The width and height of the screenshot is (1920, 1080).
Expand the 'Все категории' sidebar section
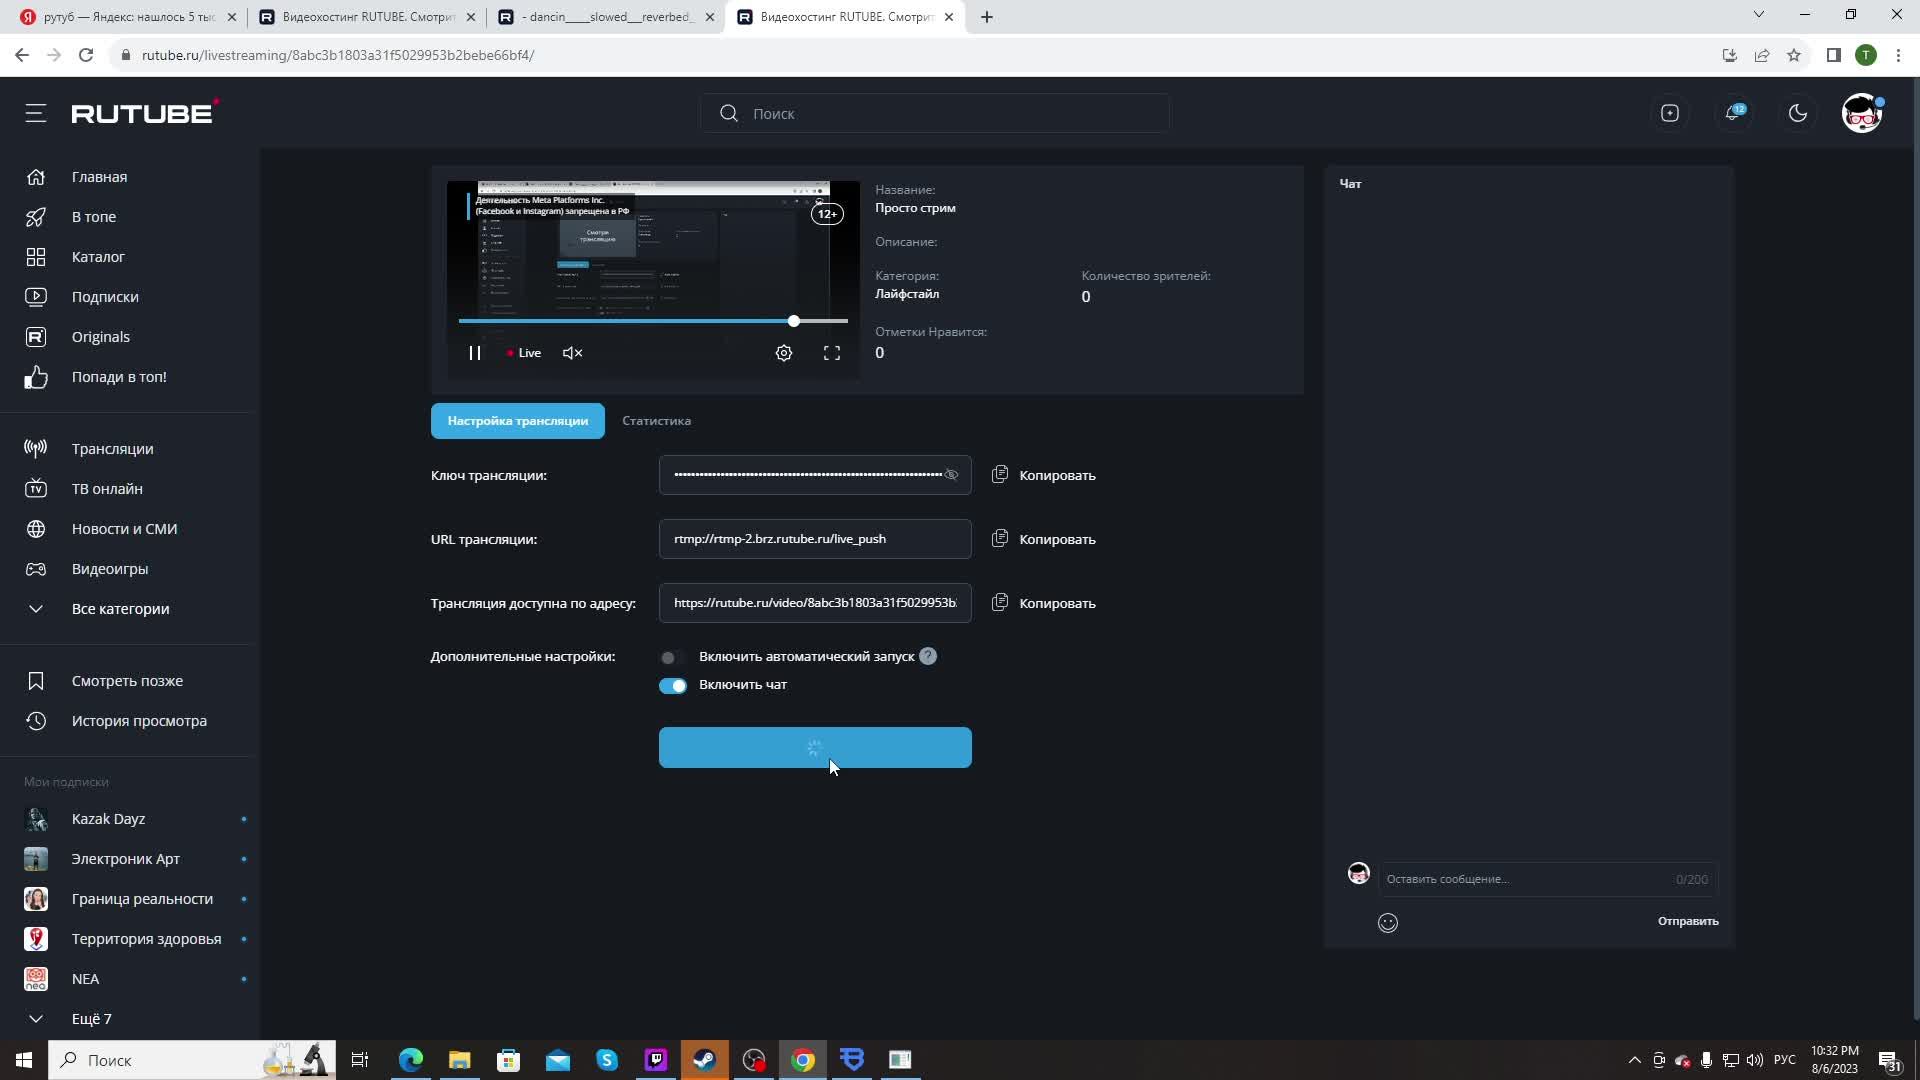(x=120, y=609)
